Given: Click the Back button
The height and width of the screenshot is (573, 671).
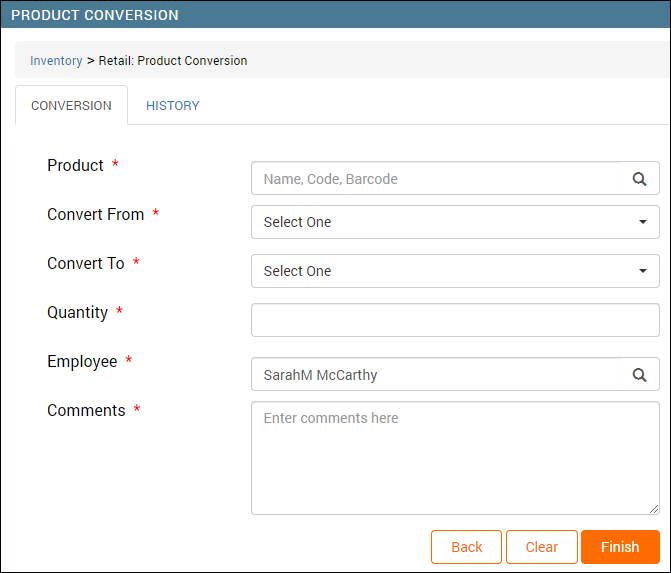Looking at the screenshot, I should coord(466,547).
